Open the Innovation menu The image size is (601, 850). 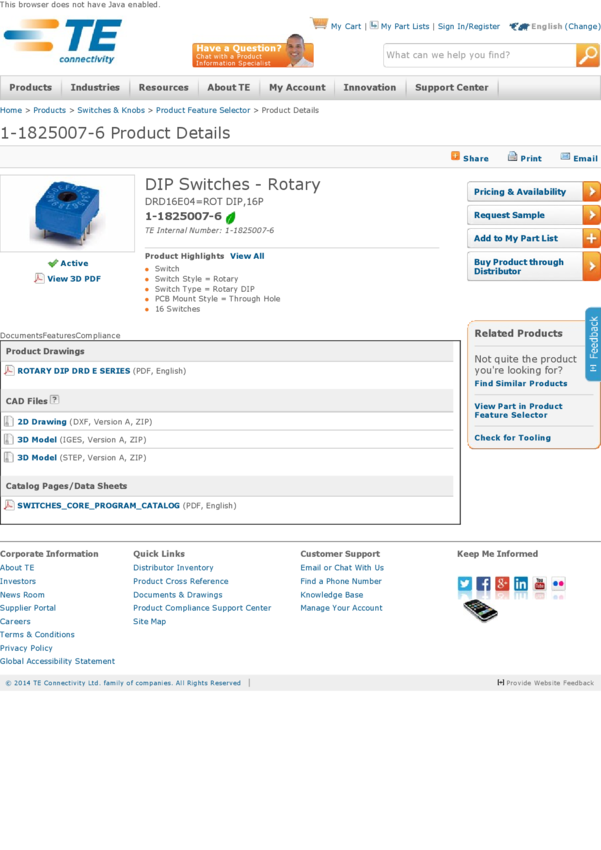(x=370, y=87)
